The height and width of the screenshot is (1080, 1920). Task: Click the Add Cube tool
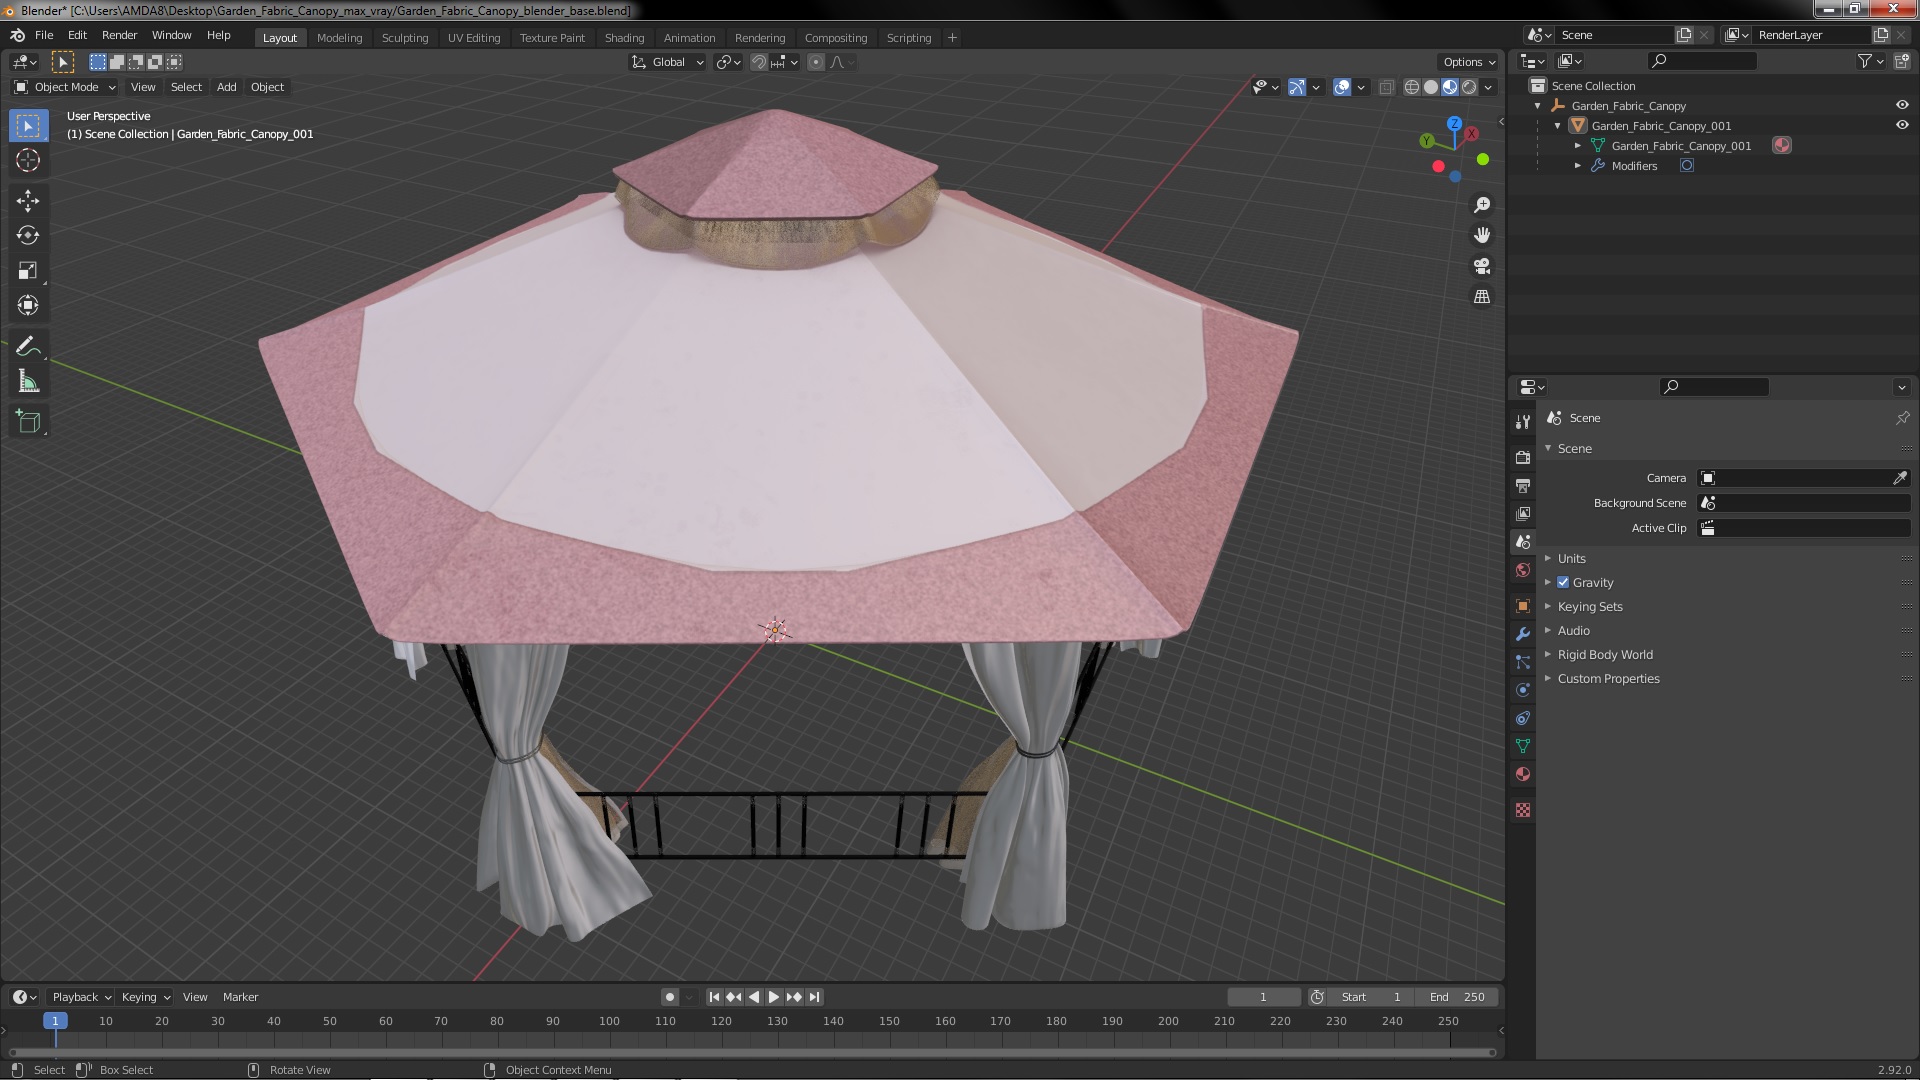point(28,422)
